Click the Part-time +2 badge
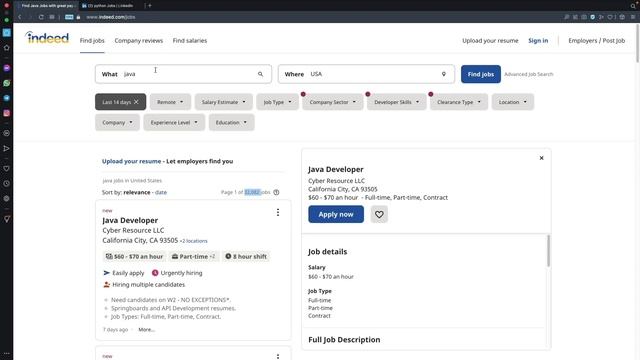 [x=194, y=256]
